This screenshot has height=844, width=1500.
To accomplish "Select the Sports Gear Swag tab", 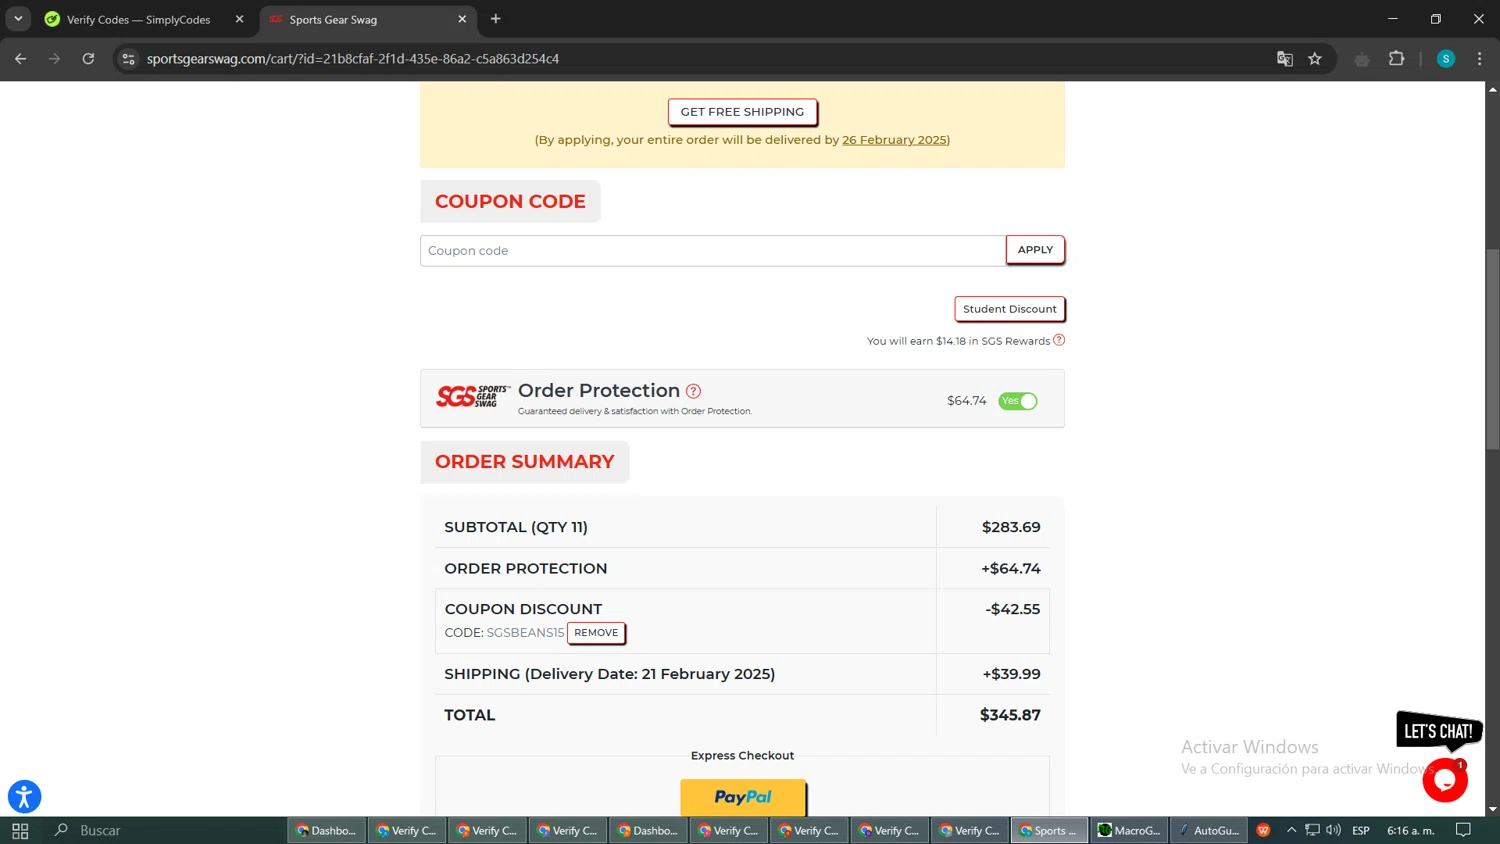I will click(368, 19).
